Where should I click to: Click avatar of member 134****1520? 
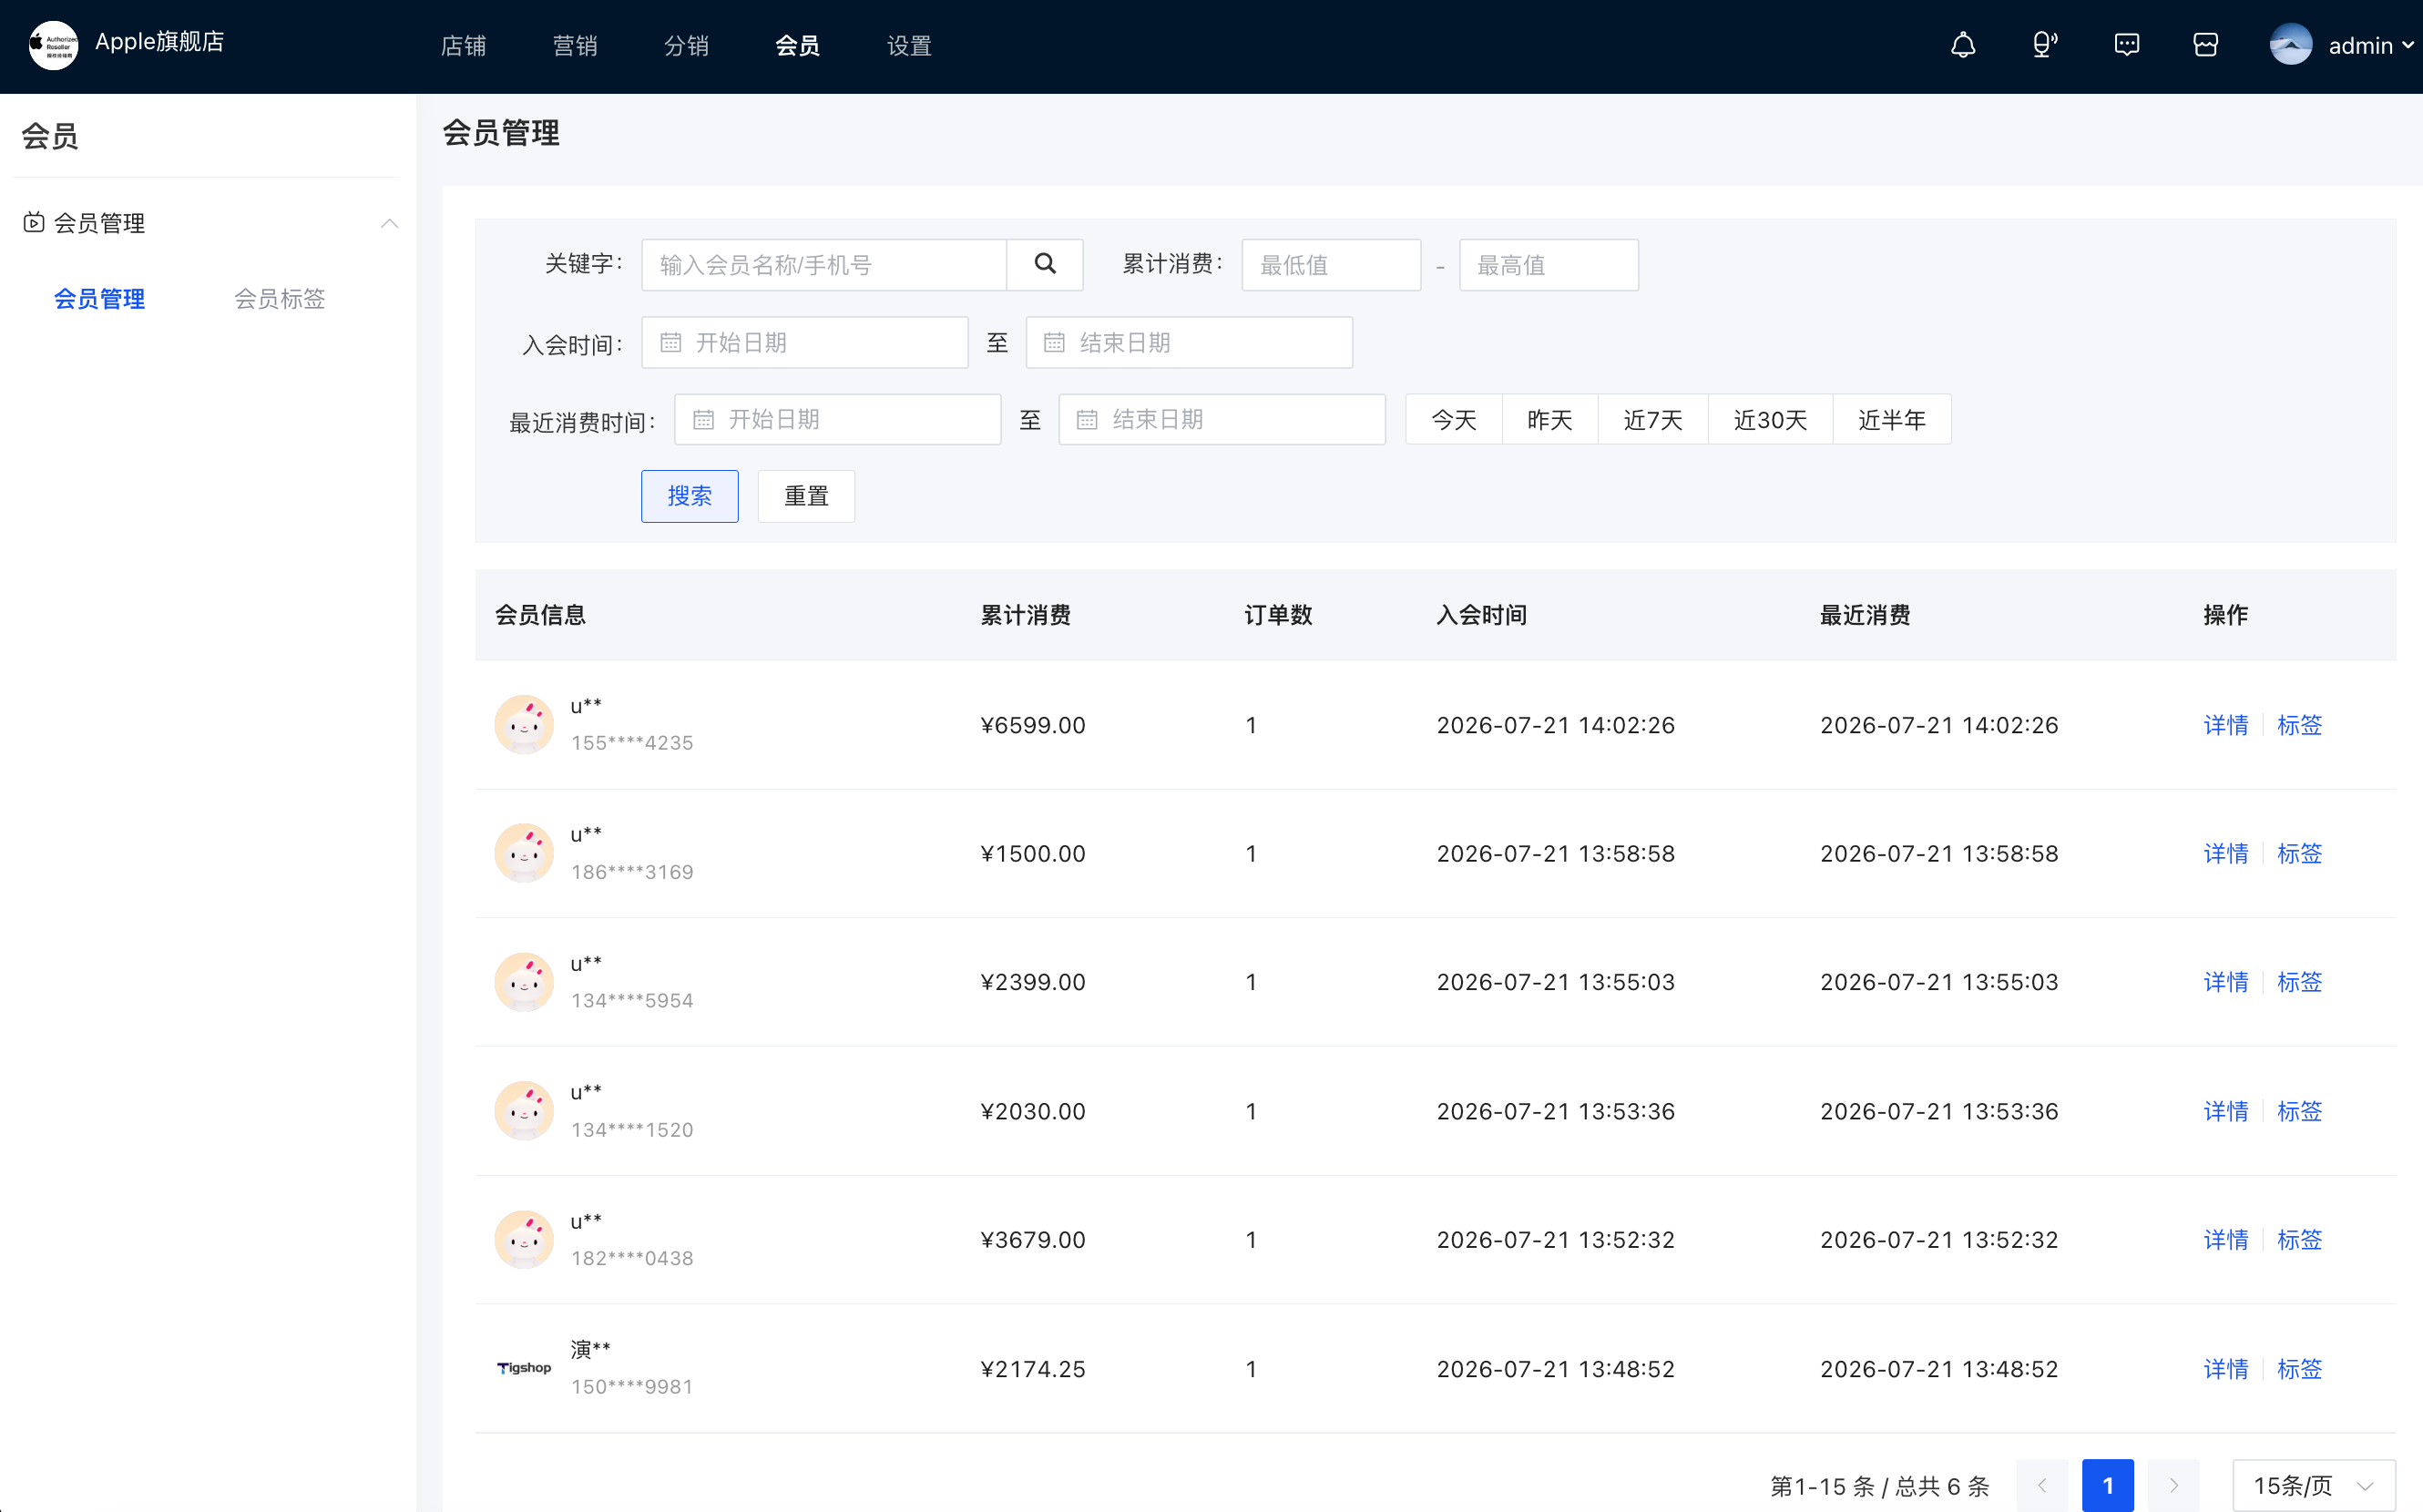[x=524, y=1111]
